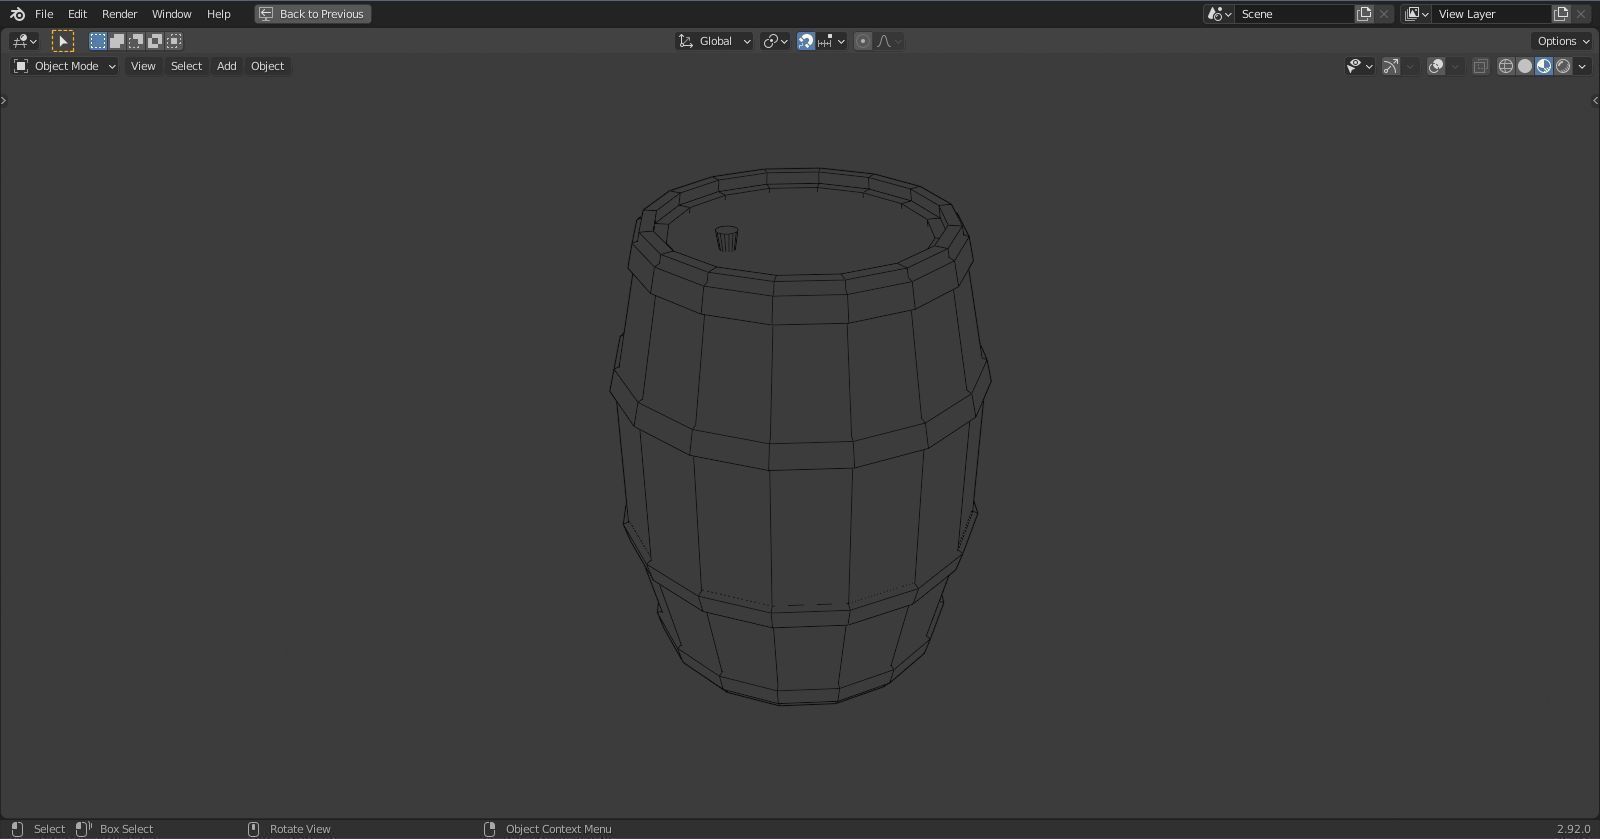Image resolution: width=1600 pixels, height=839 pixels.
Task: Toggle viewport overlays
Action: click(1436, 66)
